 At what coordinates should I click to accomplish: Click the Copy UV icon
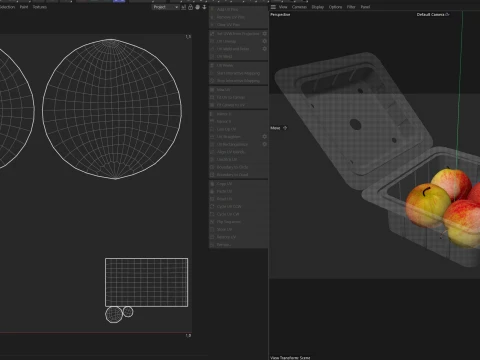[212, 184]
